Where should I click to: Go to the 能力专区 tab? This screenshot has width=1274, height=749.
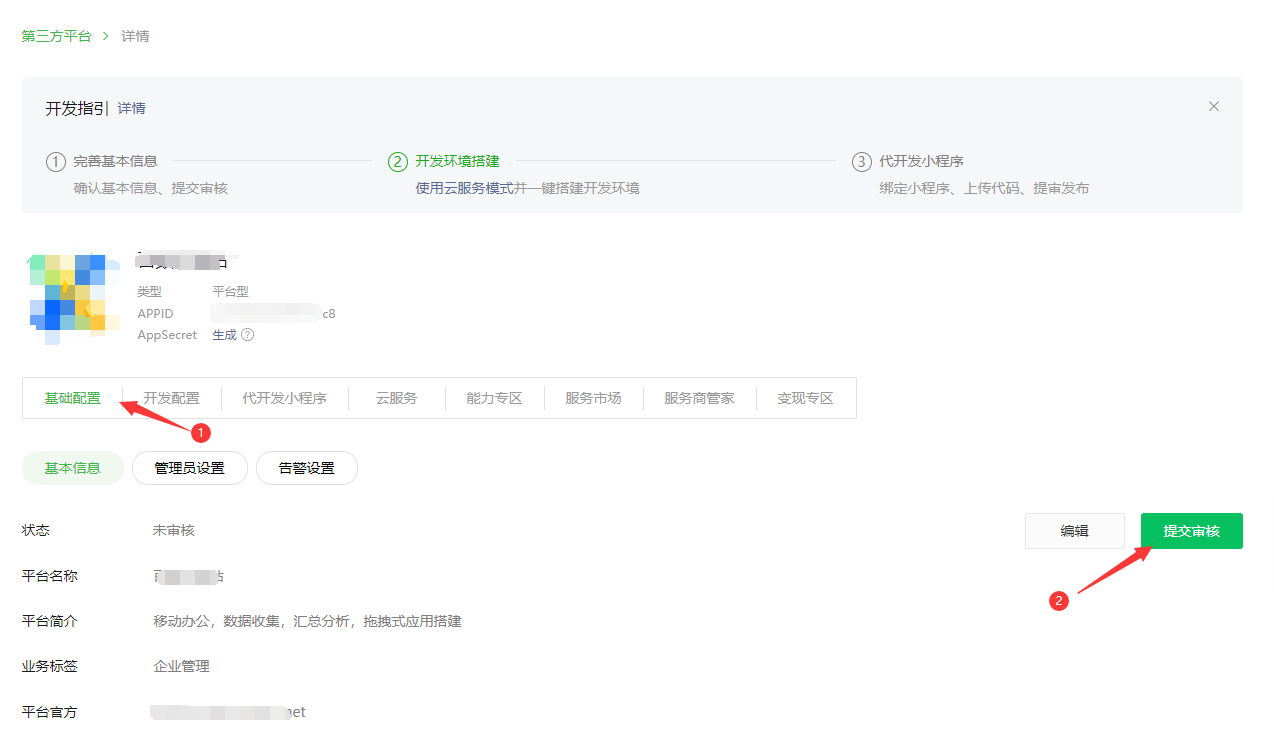click(x=494, y=398)
